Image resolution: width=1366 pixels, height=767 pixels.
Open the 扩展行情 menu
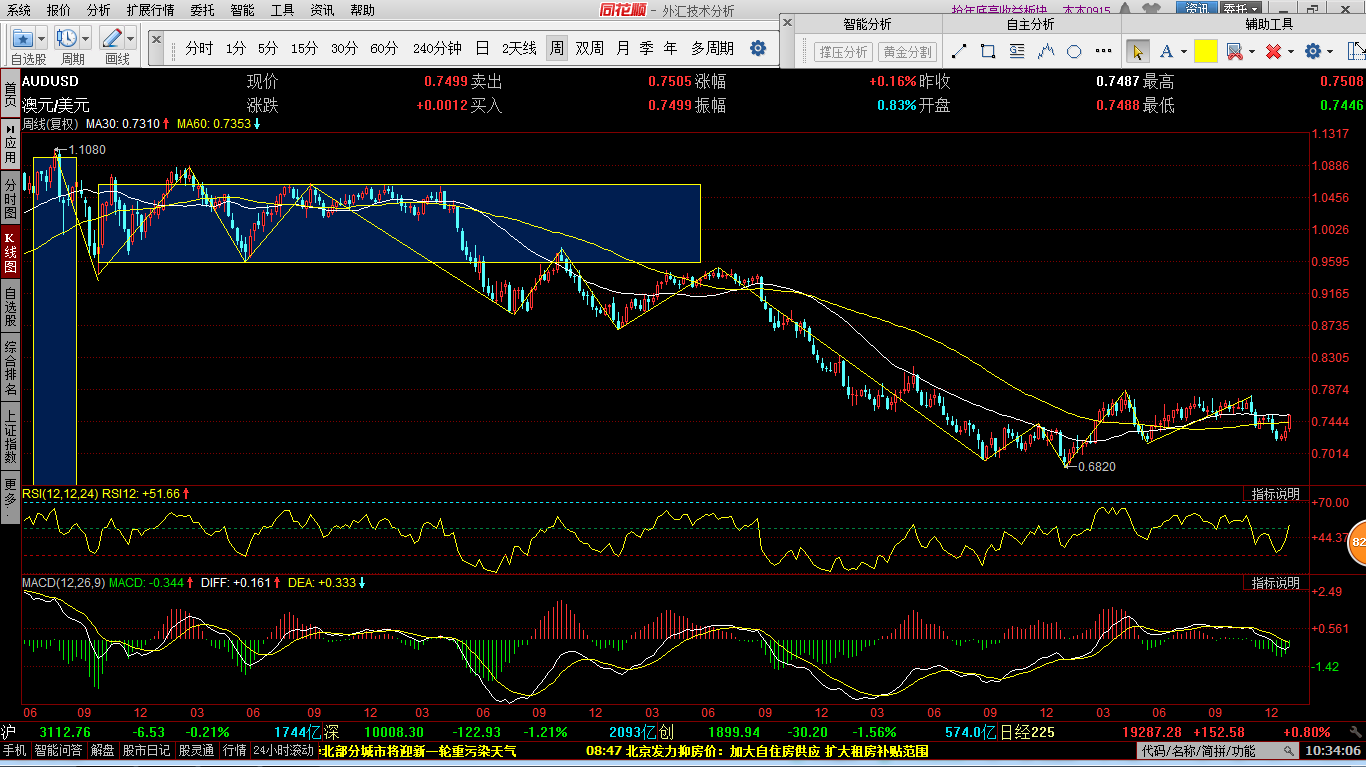tap(150, 10)
